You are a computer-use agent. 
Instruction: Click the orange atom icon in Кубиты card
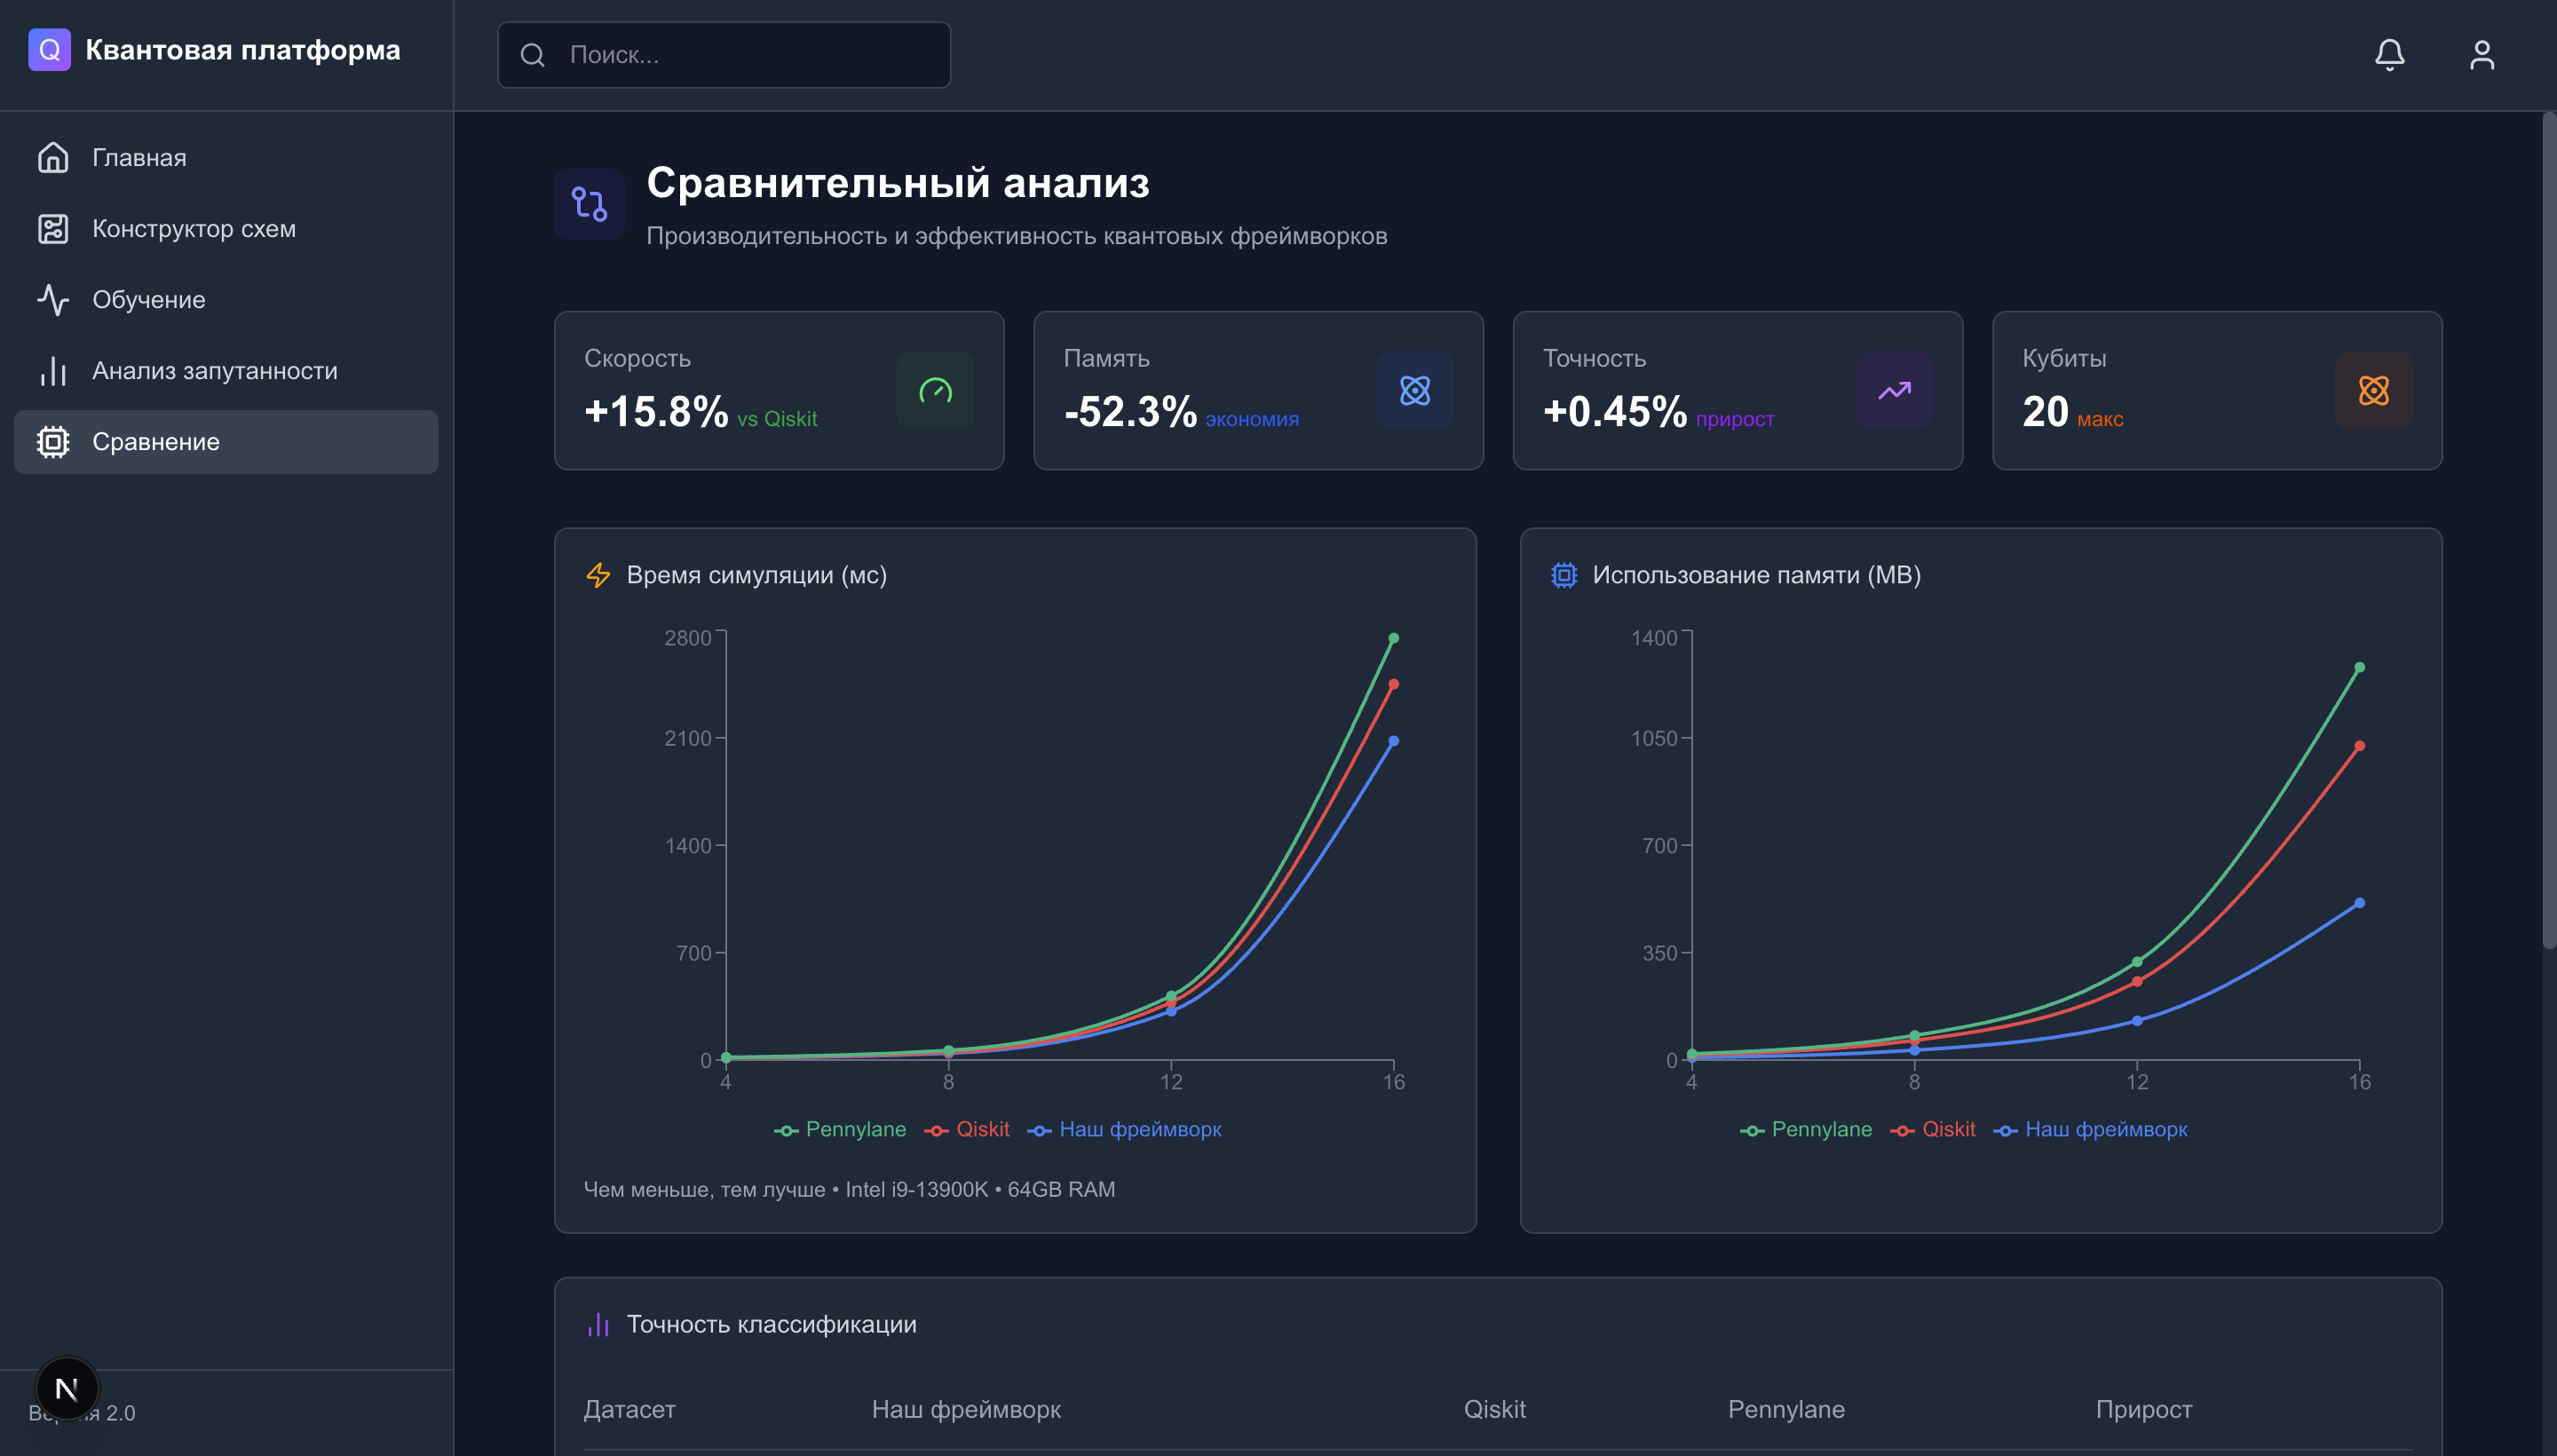(2373, 390)
